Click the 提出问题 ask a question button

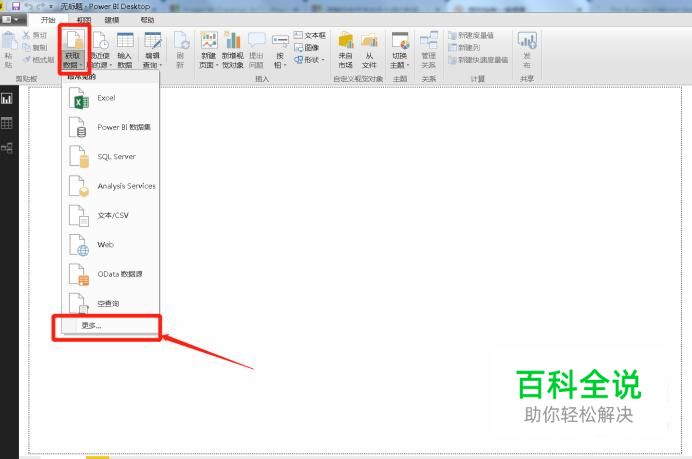point(256,49)
